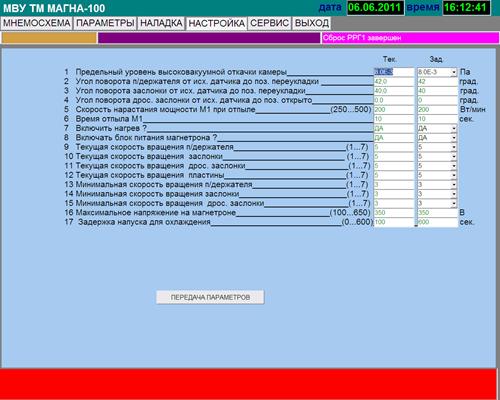Select cooling delay set field on row 17
The image size is (500, 400).
click(x=437, y=222)
